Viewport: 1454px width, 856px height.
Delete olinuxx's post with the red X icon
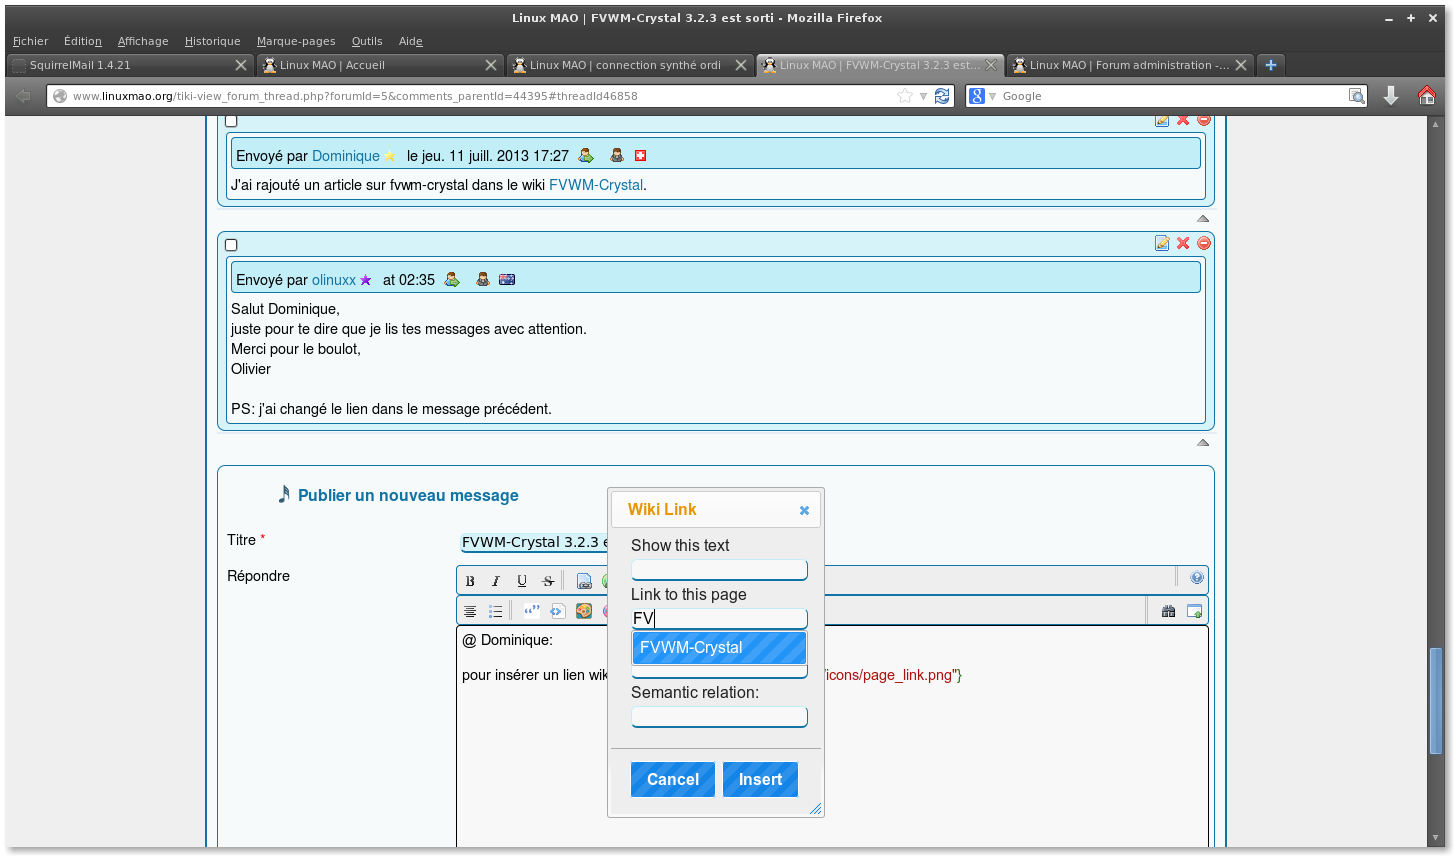(x=1183, y=243)
